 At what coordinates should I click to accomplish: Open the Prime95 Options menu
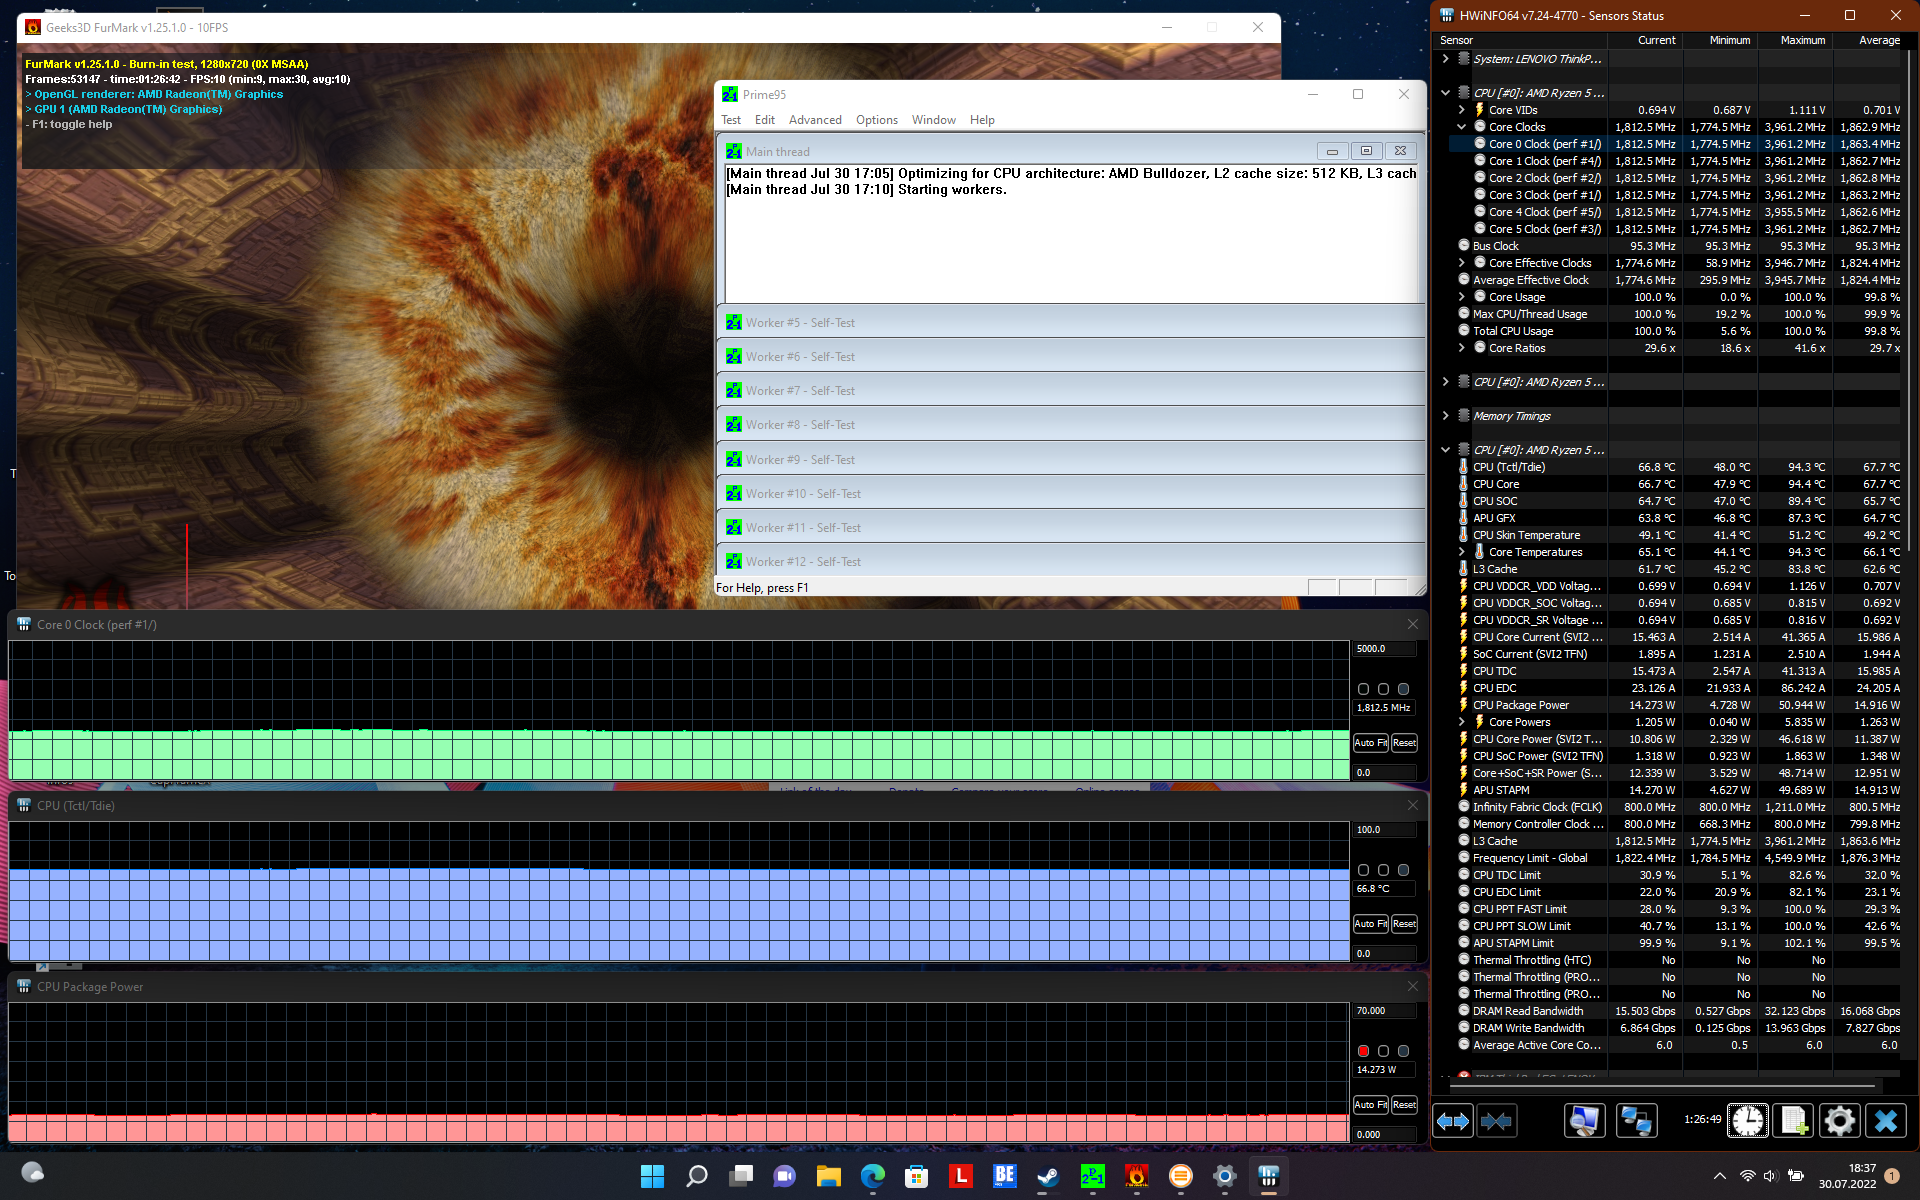pos(876,120)
